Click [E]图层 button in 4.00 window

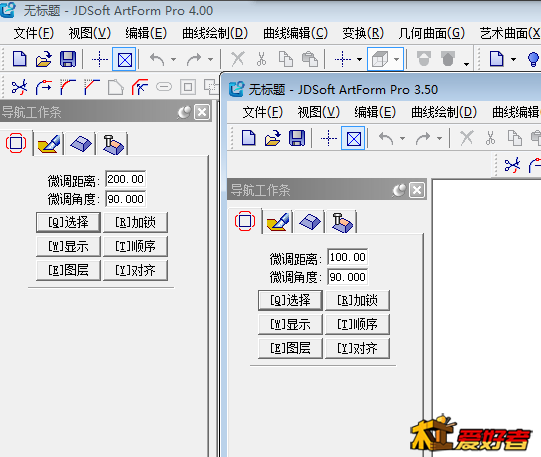[68, 270]
